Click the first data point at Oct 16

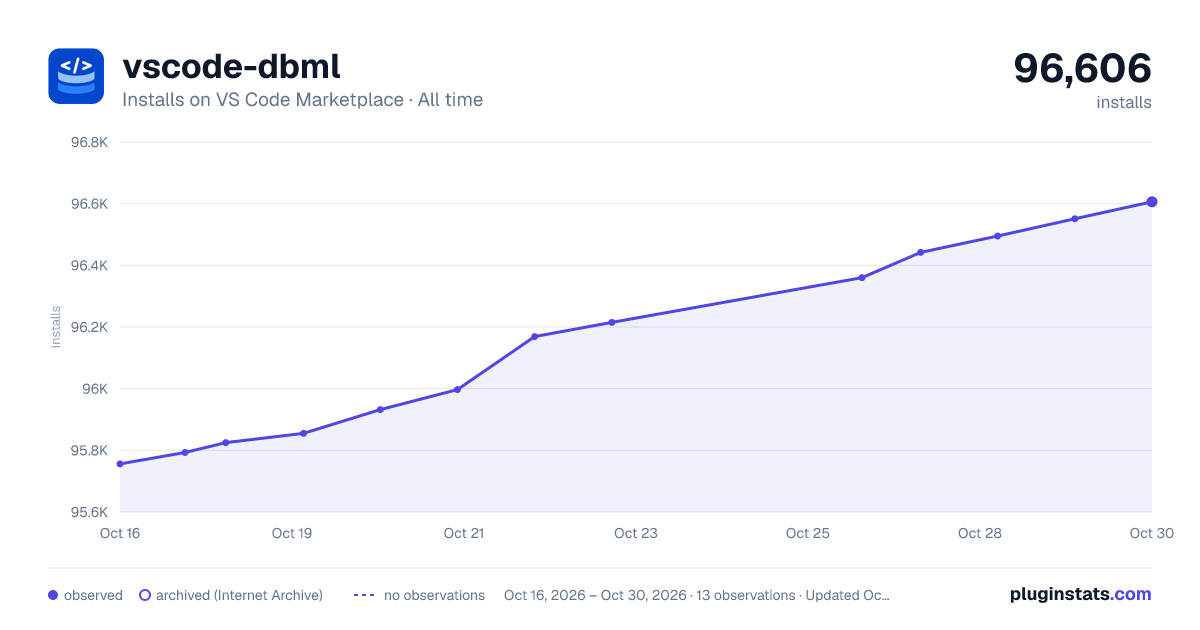[x=120, y=464]
